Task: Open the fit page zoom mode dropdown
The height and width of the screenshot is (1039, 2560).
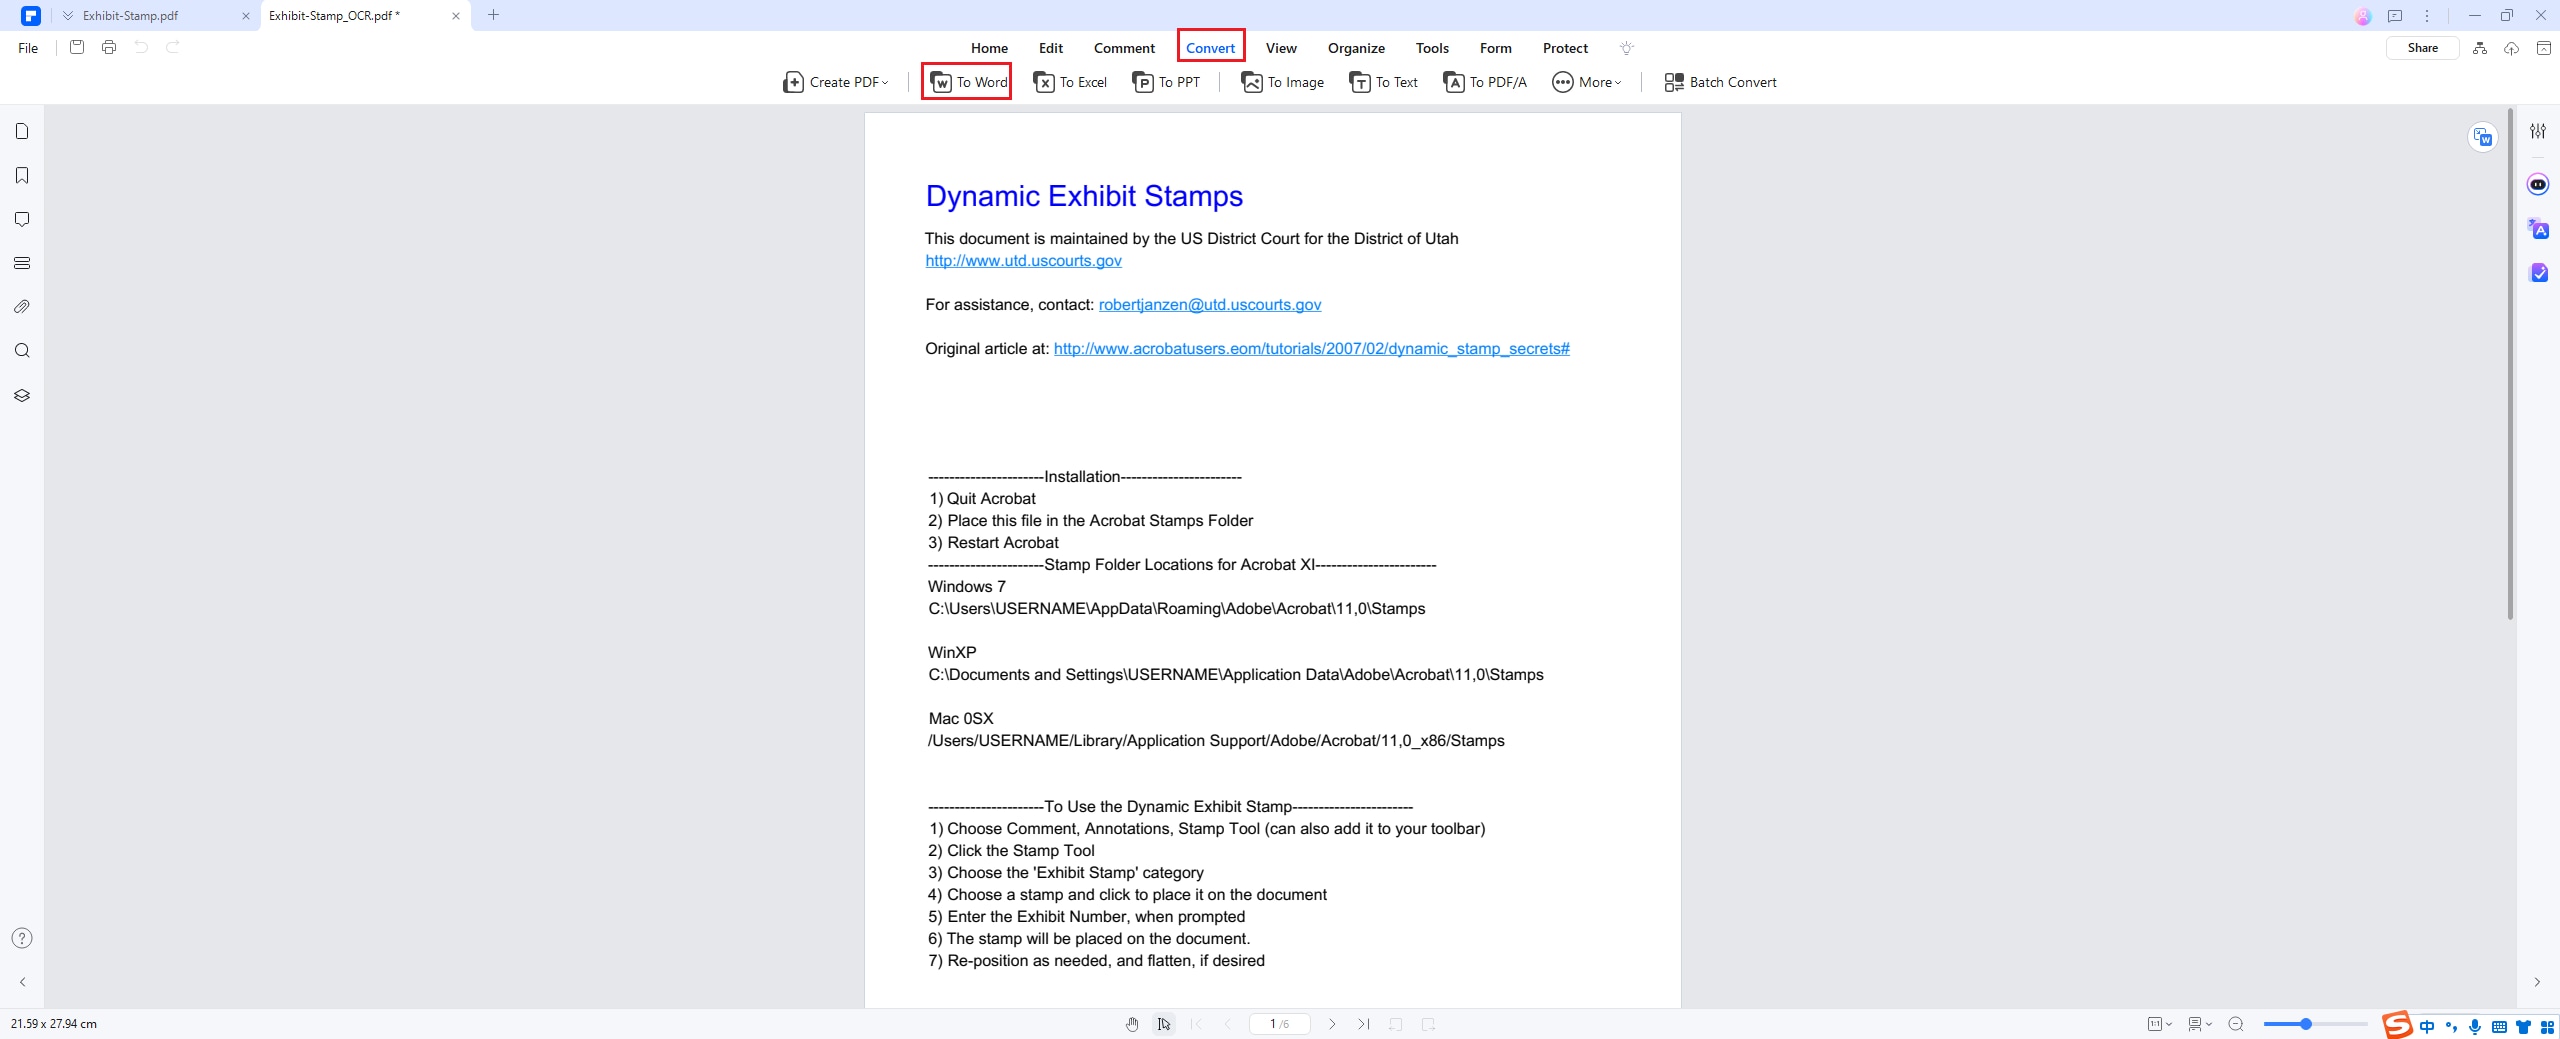Action: (2160, 1024)
